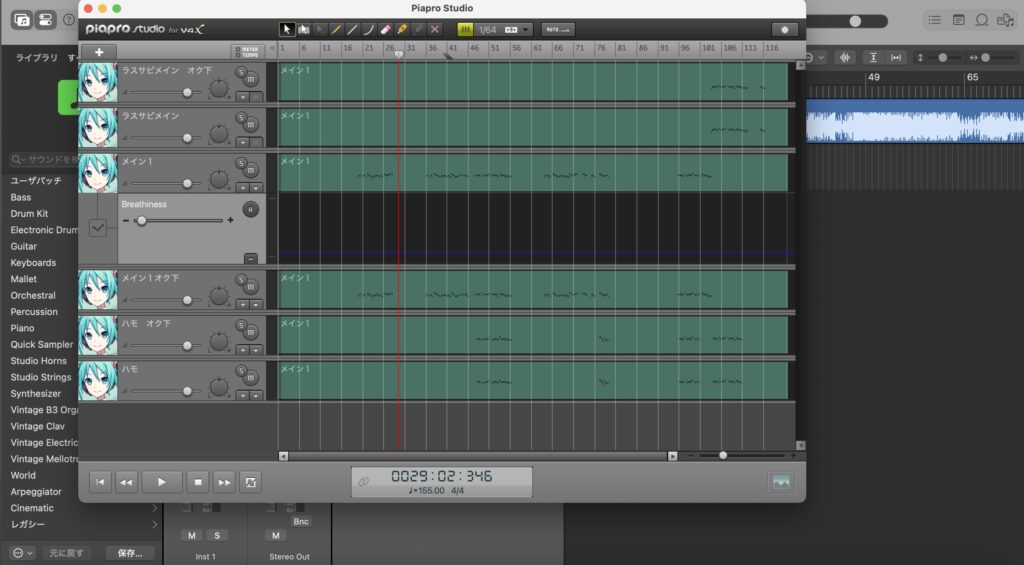Go to song start button

(100, 482)
